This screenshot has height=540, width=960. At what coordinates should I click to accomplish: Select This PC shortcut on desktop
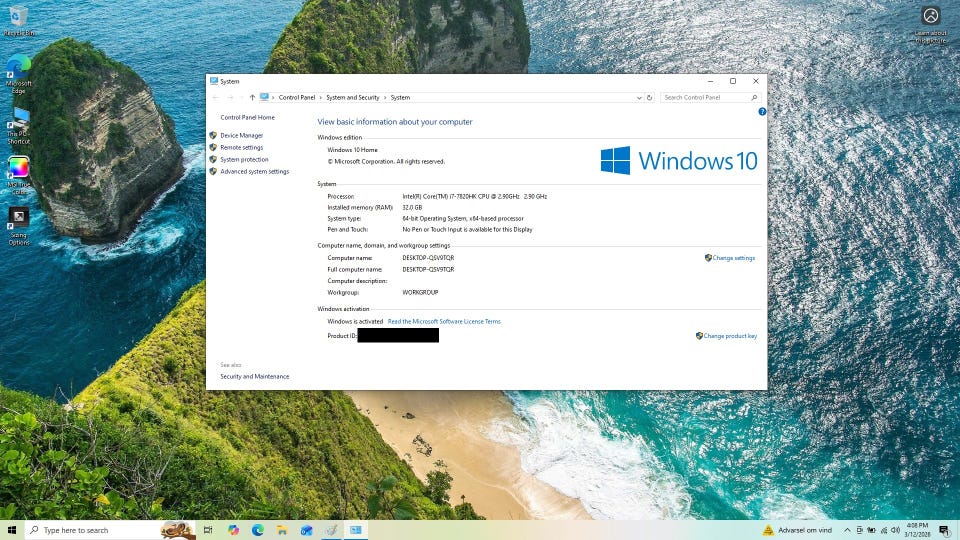(x=18, y=126)
